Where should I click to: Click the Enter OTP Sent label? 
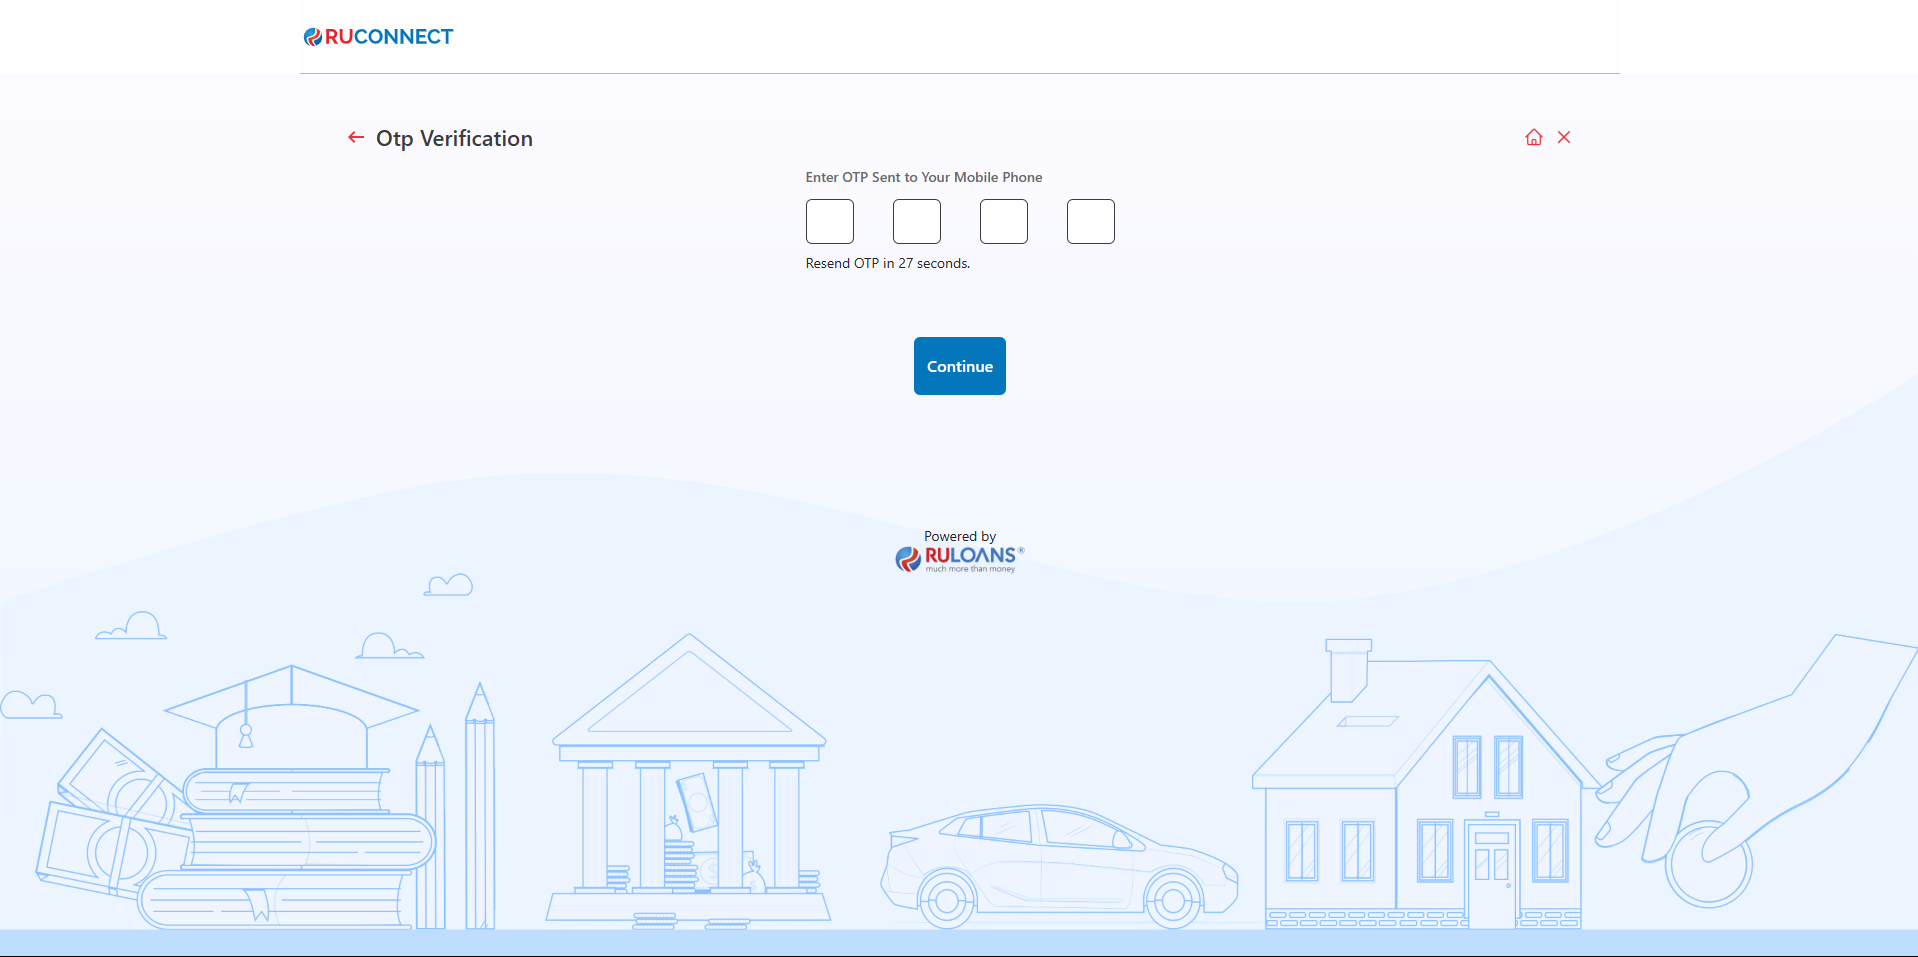tap(923, 177)
